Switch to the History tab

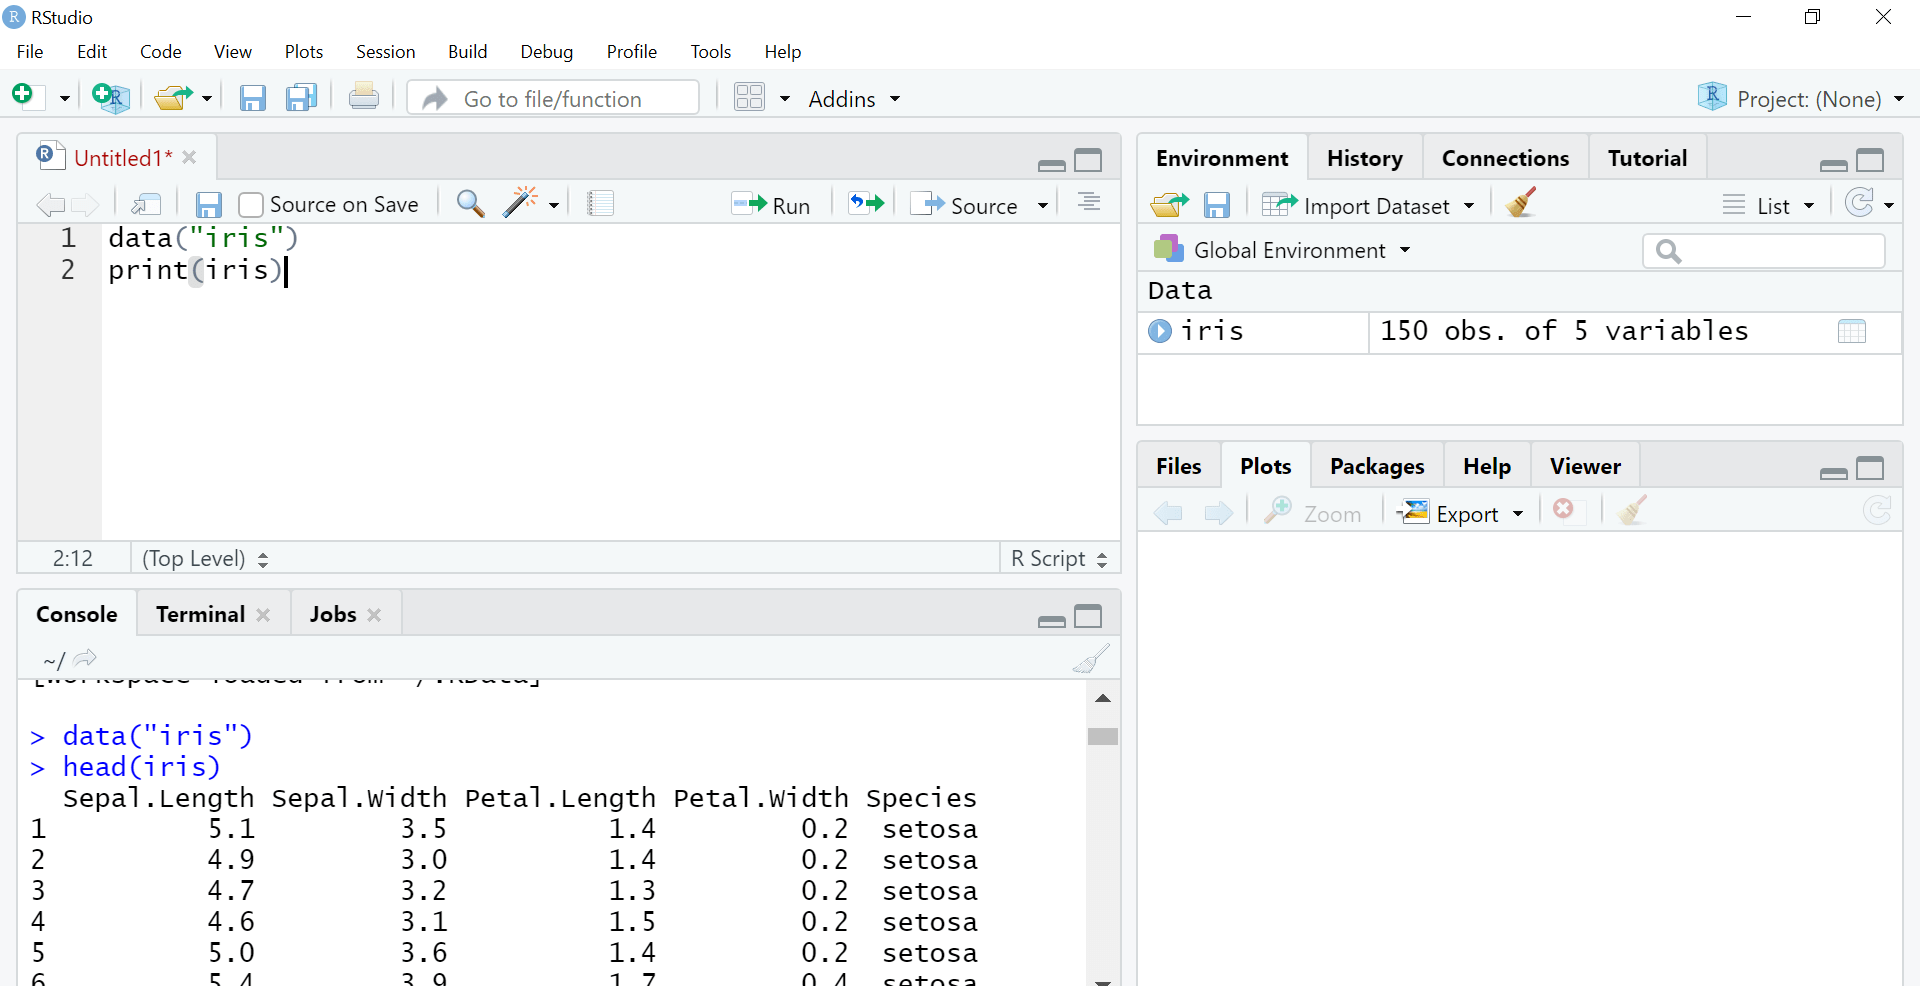tap(1365, 158)
